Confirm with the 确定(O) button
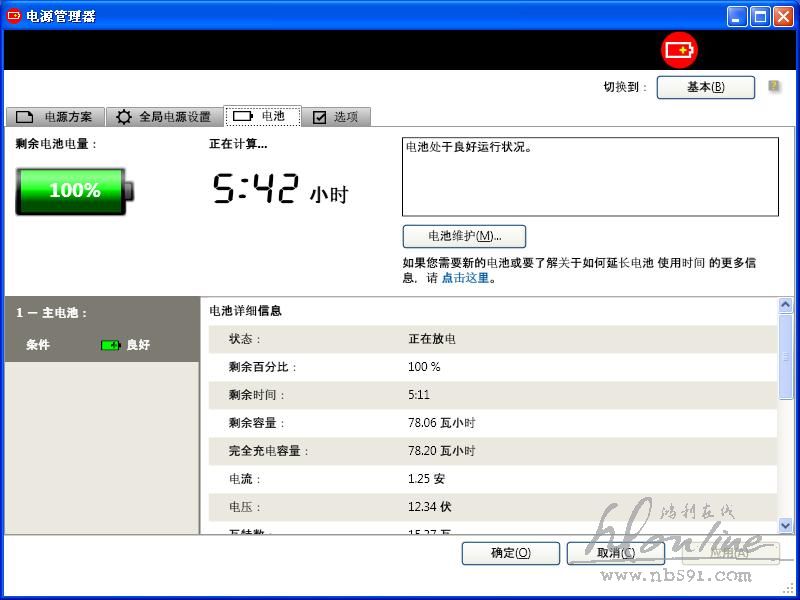 point(510,553)
